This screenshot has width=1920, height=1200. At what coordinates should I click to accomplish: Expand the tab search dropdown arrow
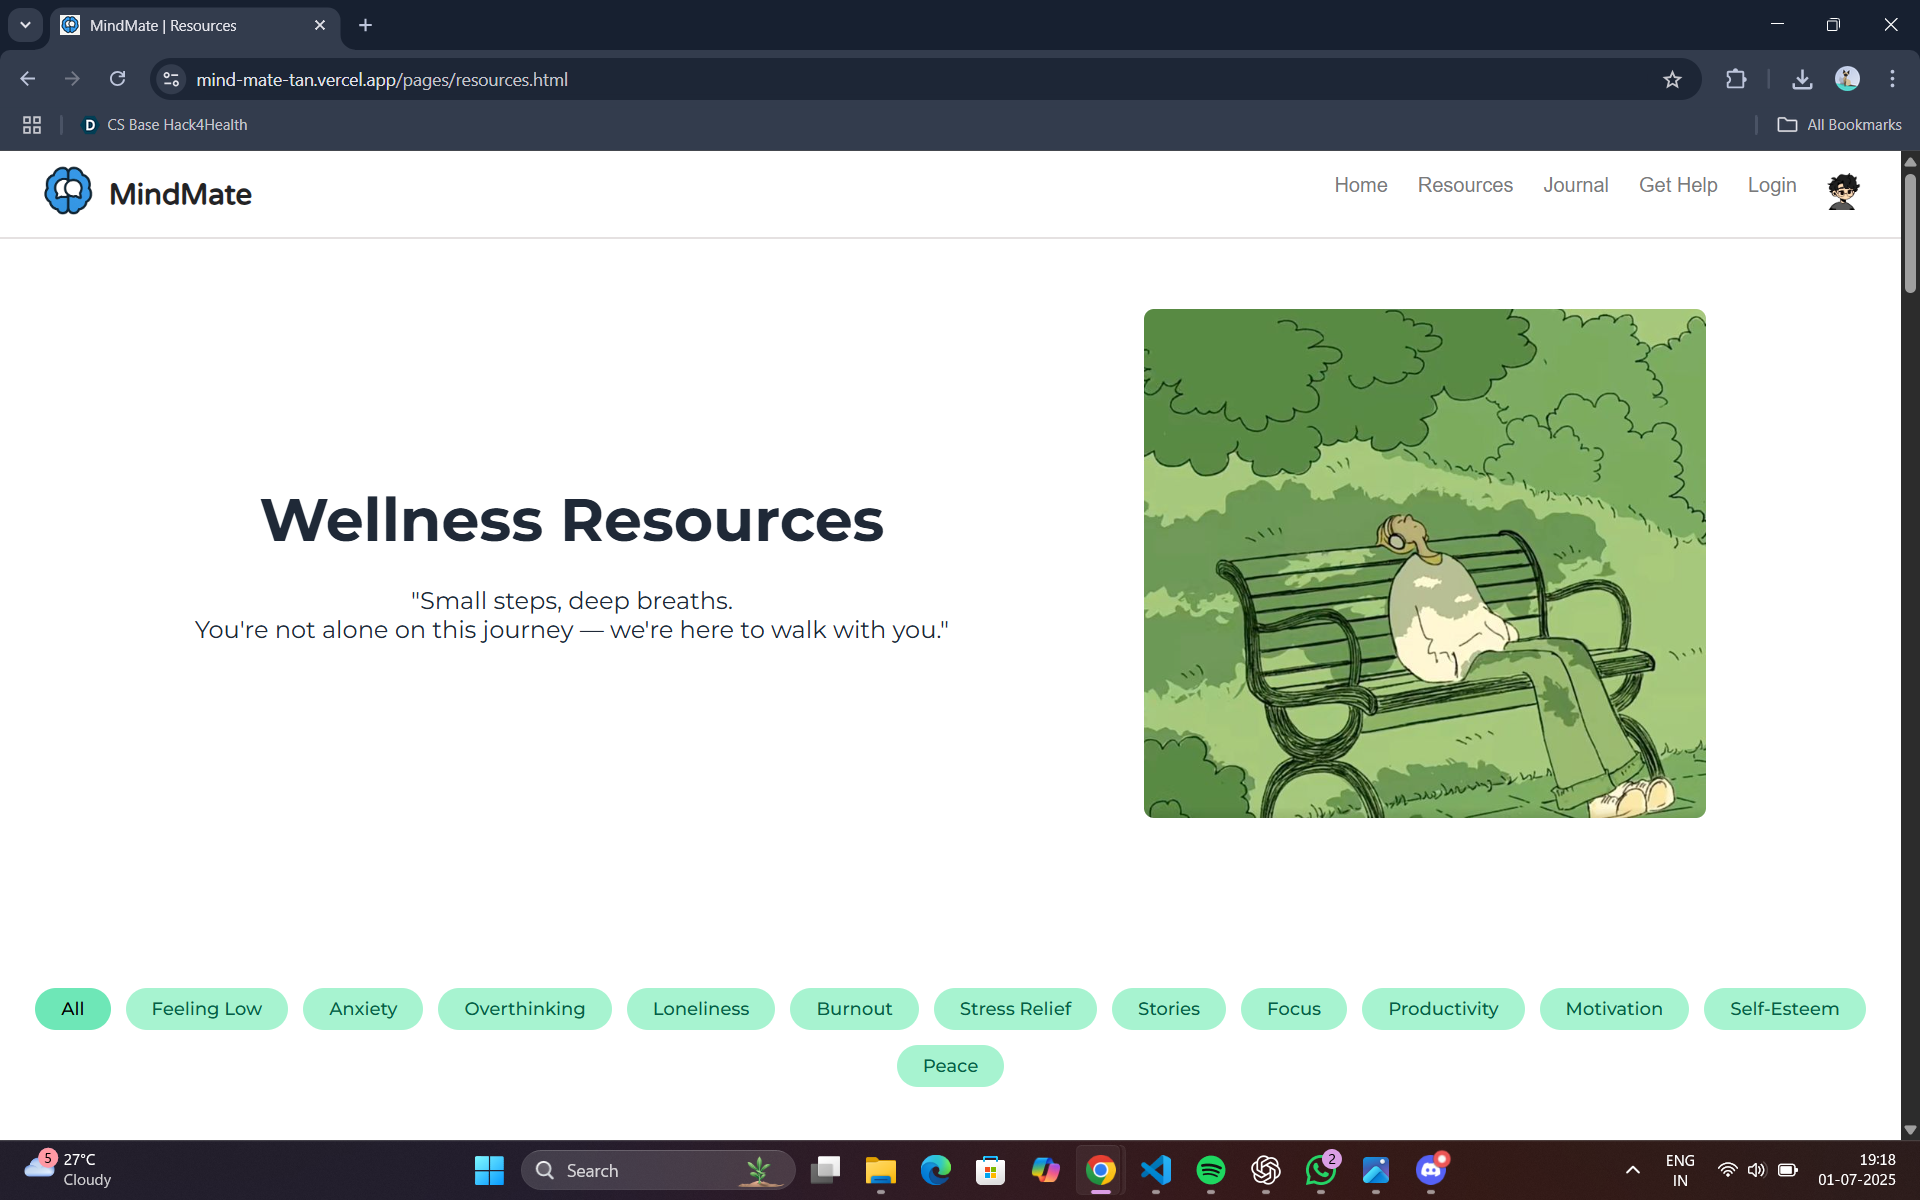pos(25,25)
